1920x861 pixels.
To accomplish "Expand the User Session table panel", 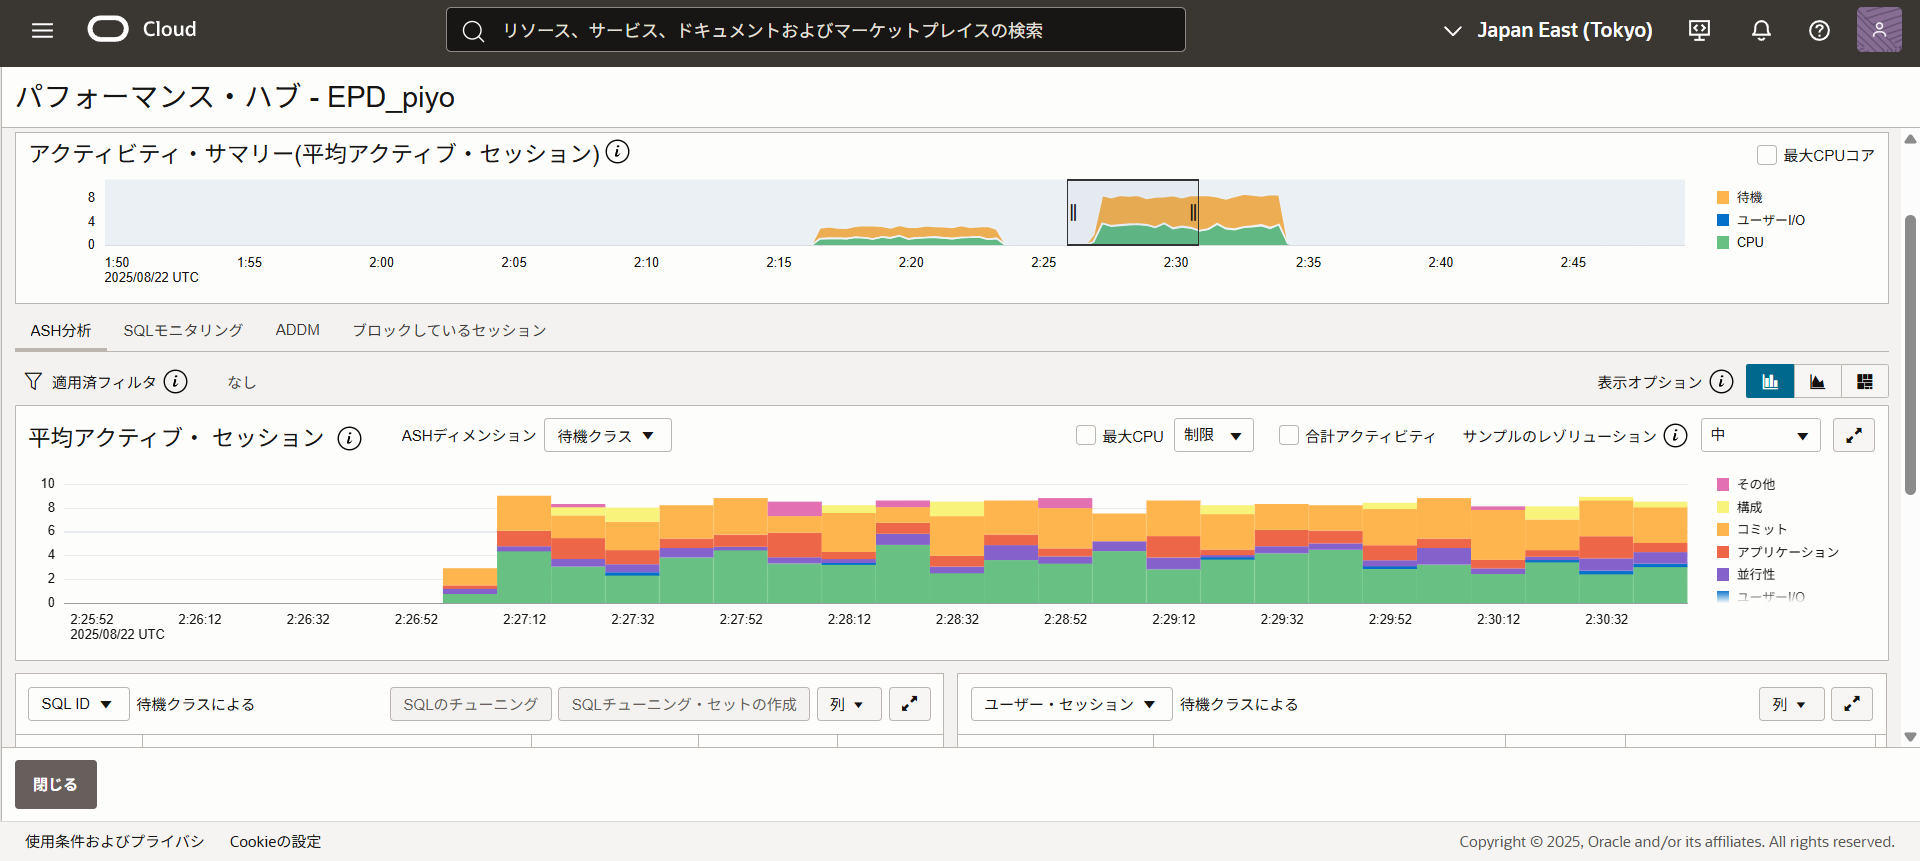I will click(x=1851, y=704).
